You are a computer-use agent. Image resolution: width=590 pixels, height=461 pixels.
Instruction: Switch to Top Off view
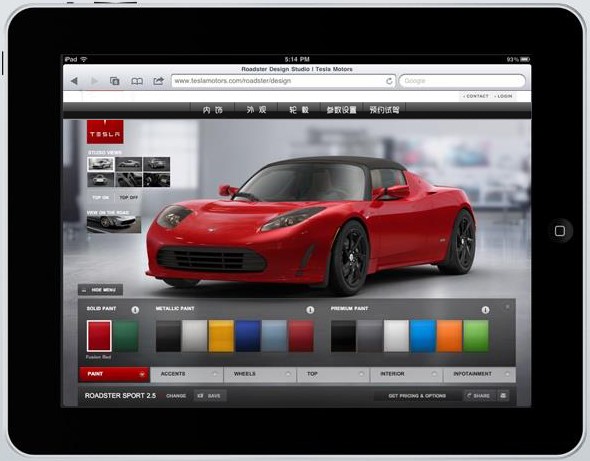129,198
